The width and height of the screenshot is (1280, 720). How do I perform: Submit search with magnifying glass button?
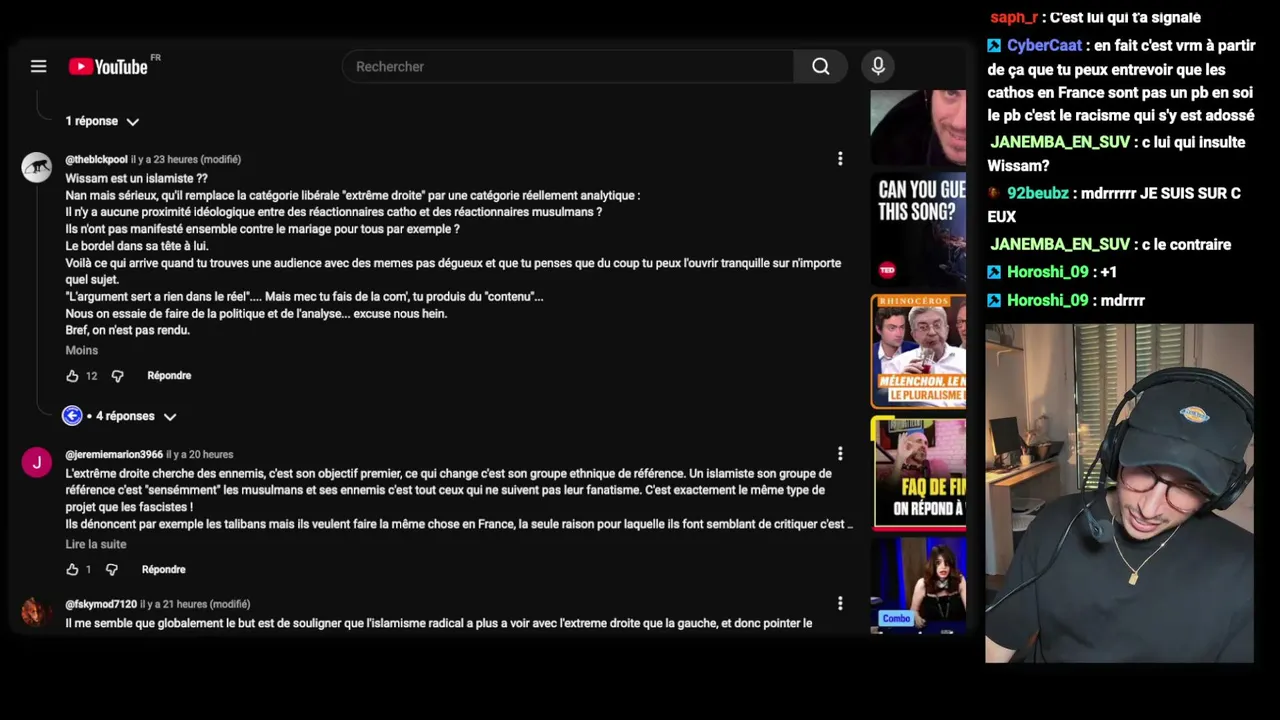point(821,66)
